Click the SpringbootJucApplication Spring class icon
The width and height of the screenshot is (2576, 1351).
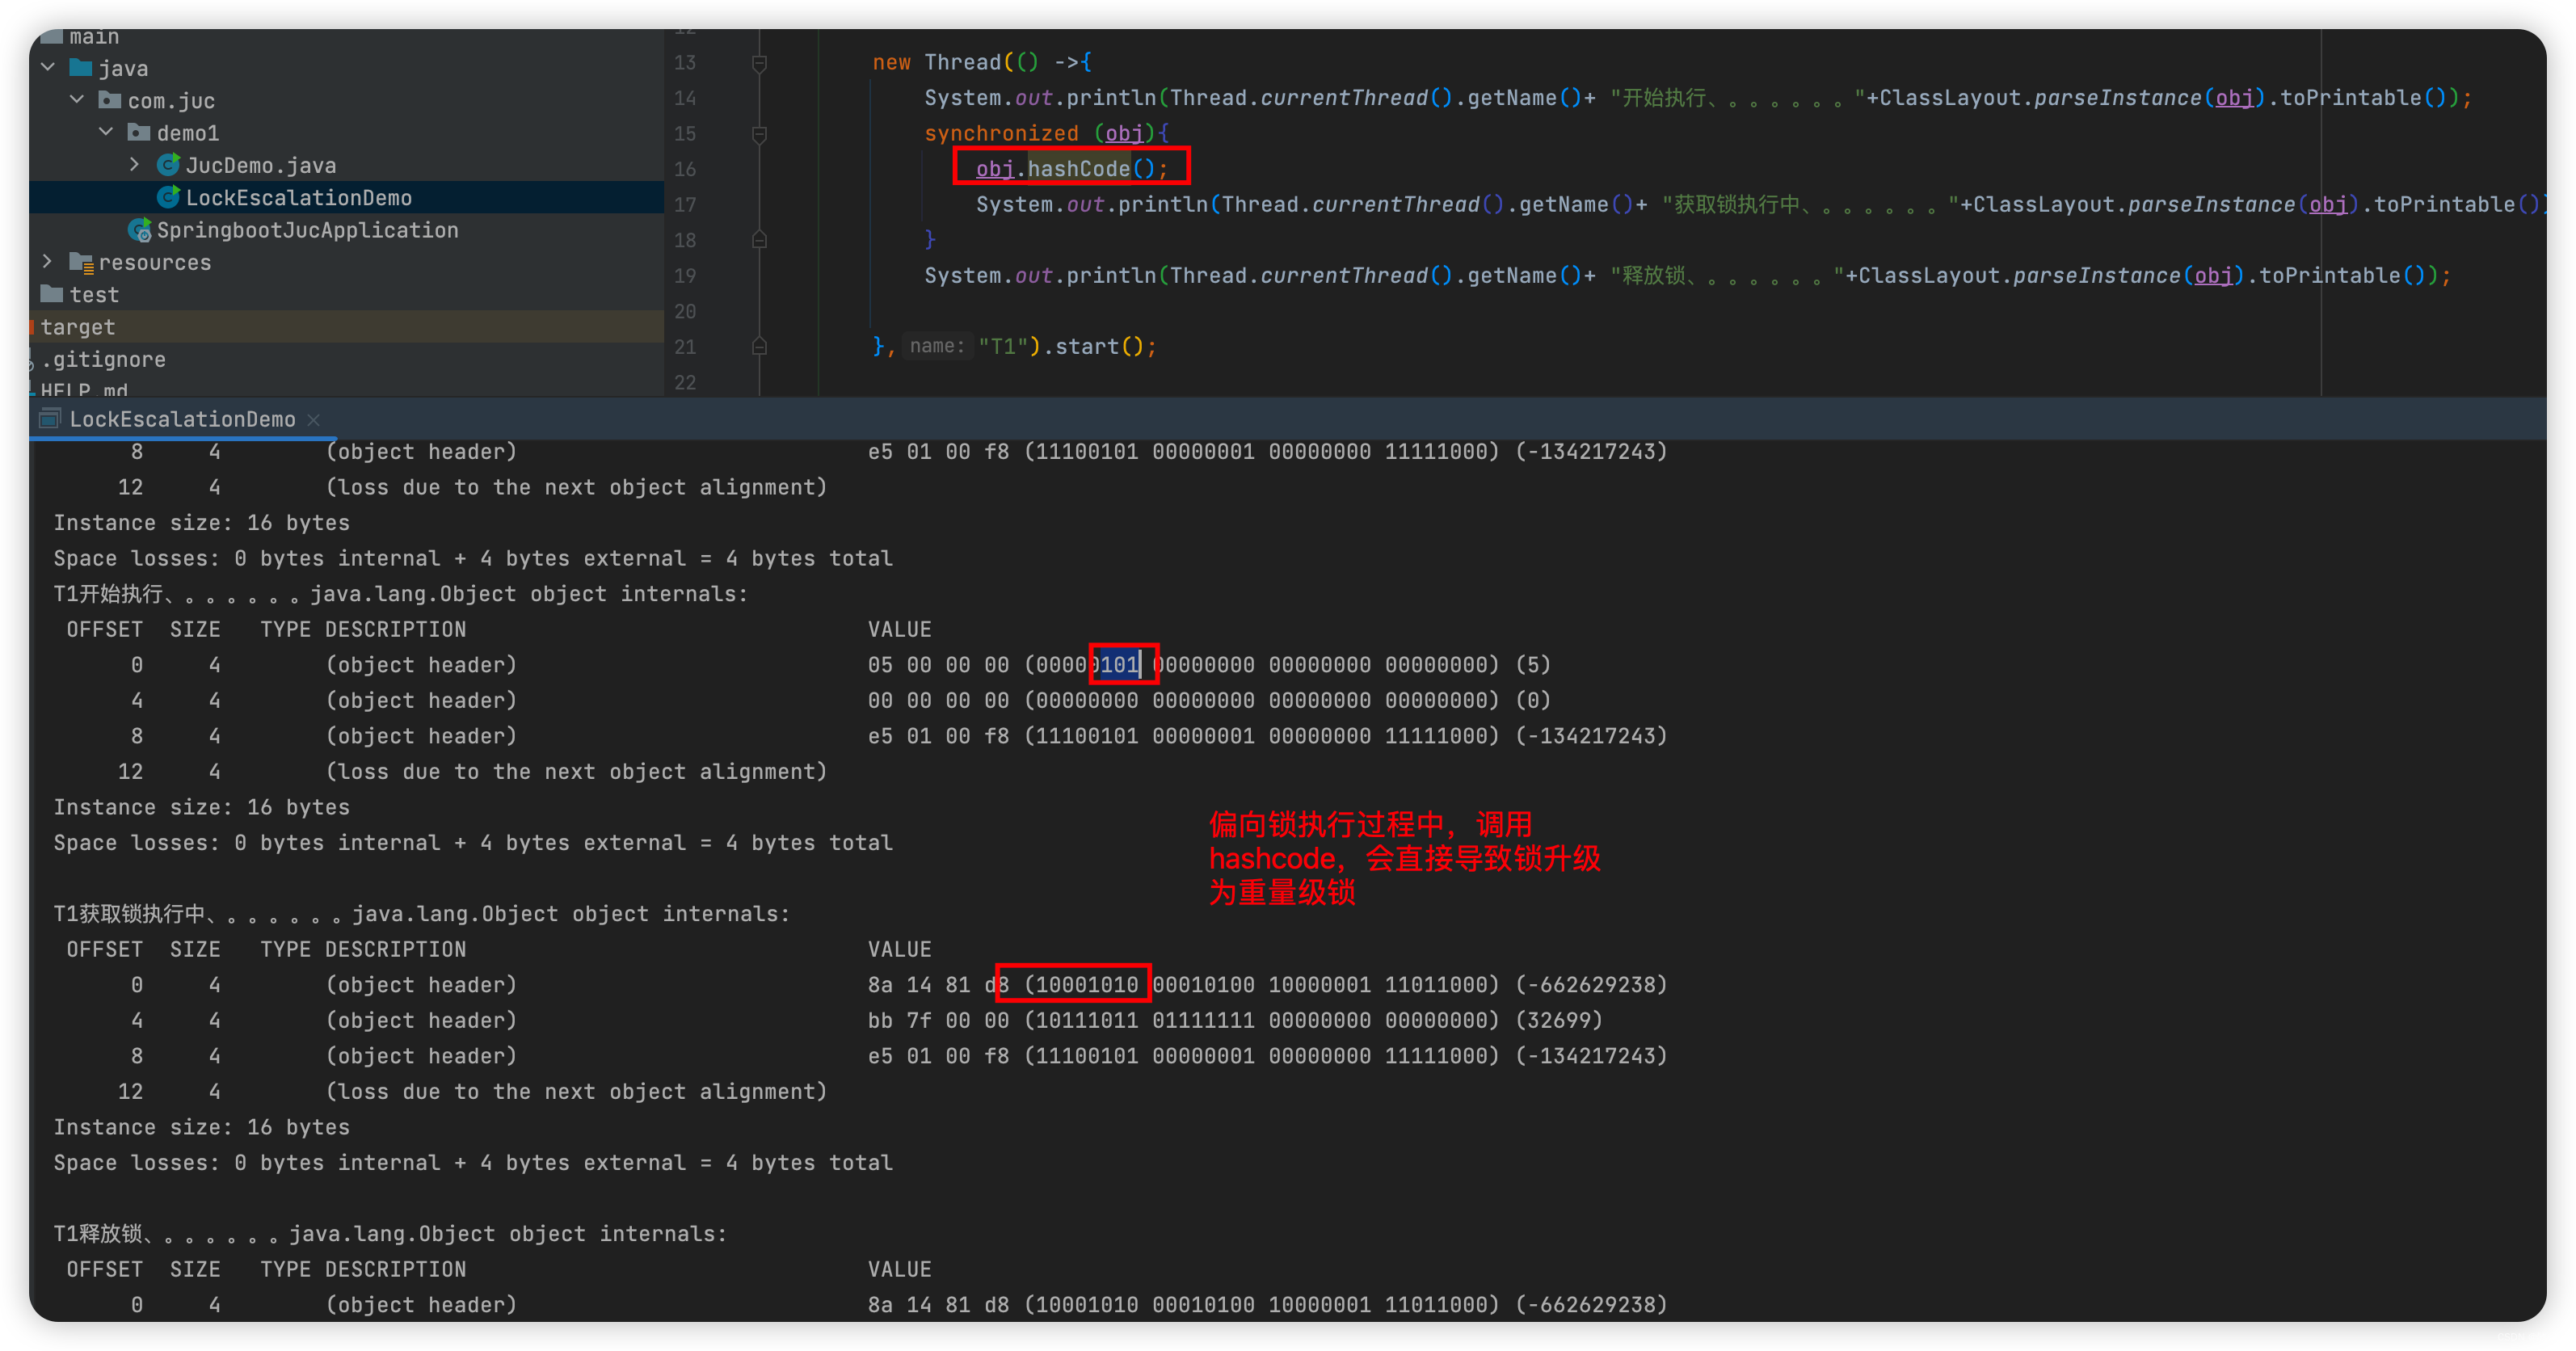[x=140, y=230]
